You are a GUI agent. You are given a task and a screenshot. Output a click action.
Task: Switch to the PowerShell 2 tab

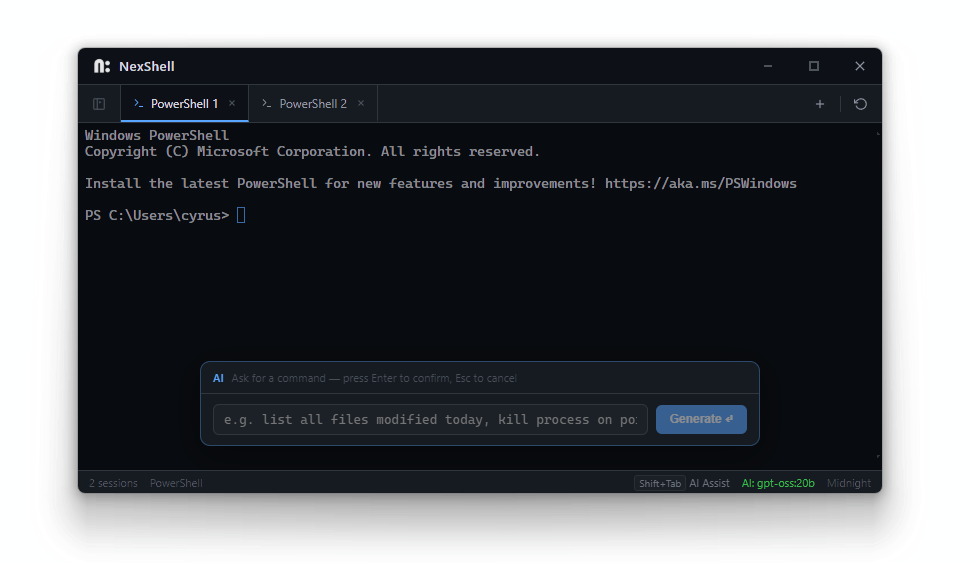coord(313,104)
